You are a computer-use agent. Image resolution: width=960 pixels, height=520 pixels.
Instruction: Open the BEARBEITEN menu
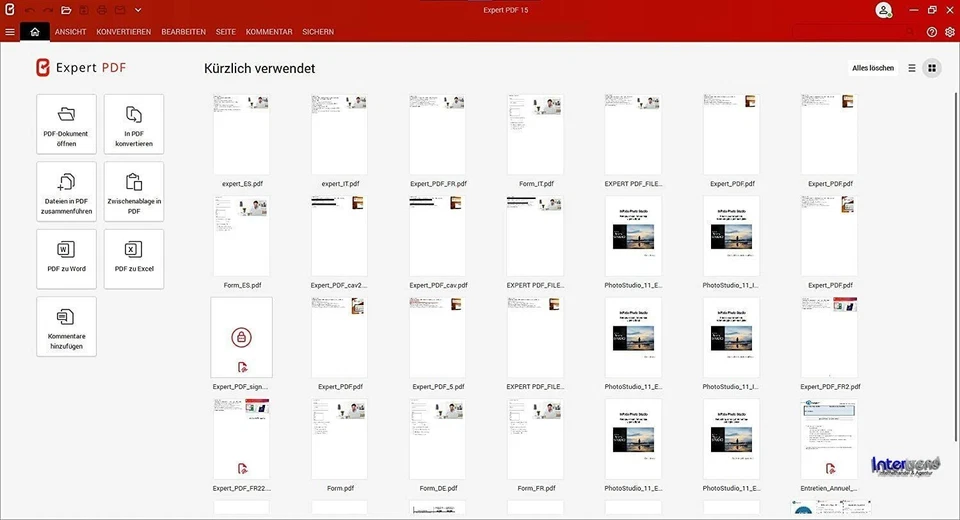click(x=184, y=32)
